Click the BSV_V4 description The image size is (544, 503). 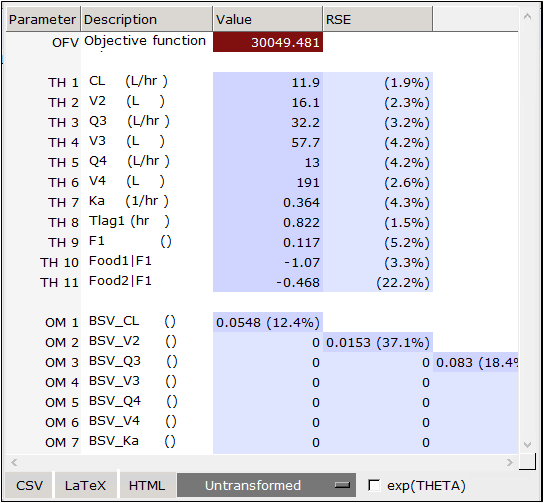tap(133, 421)
